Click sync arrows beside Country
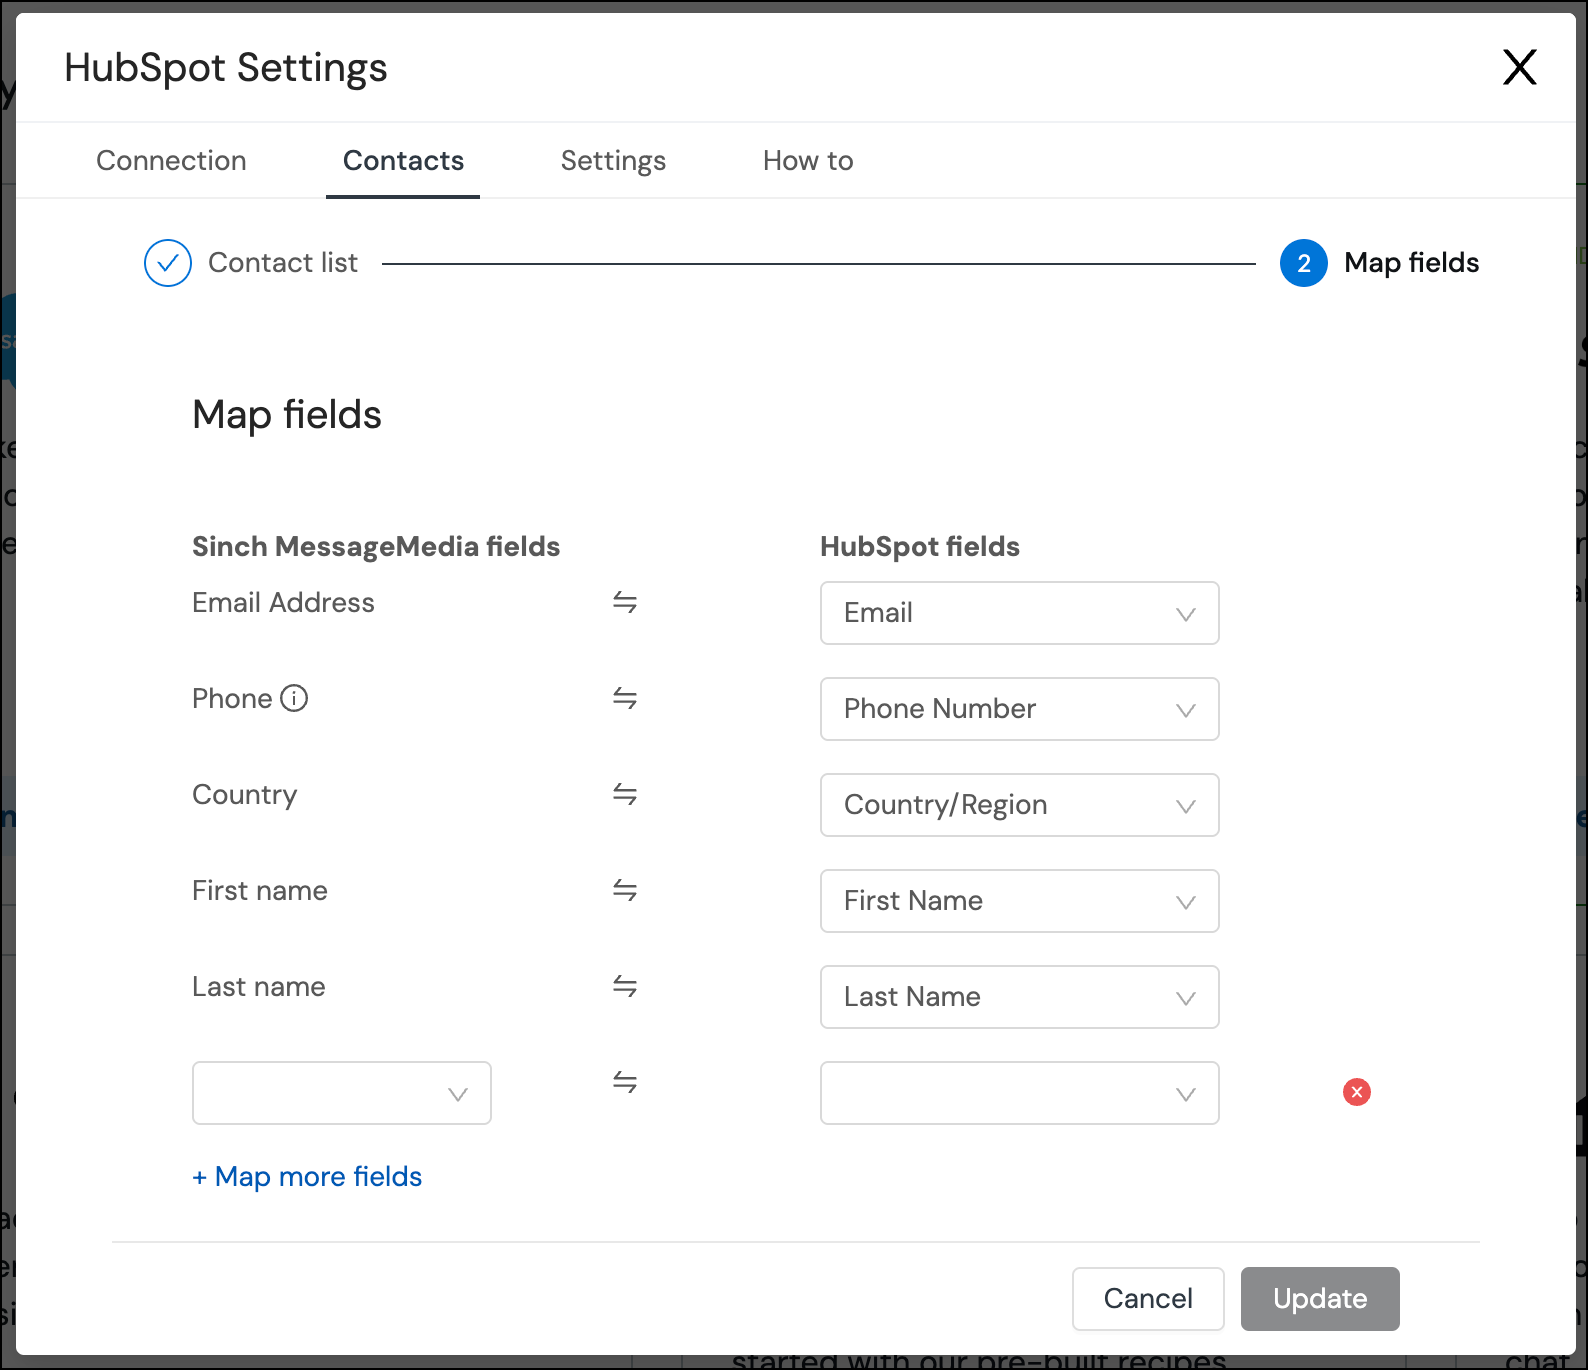The height and width of the screenshot is (1370, 1588). point(625,794)
